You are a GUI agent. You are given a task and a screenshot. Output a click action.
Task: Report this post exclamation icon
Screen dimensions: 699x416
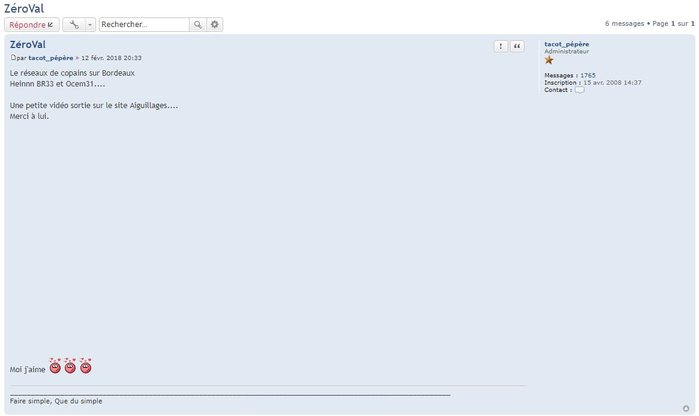point(501,46)
